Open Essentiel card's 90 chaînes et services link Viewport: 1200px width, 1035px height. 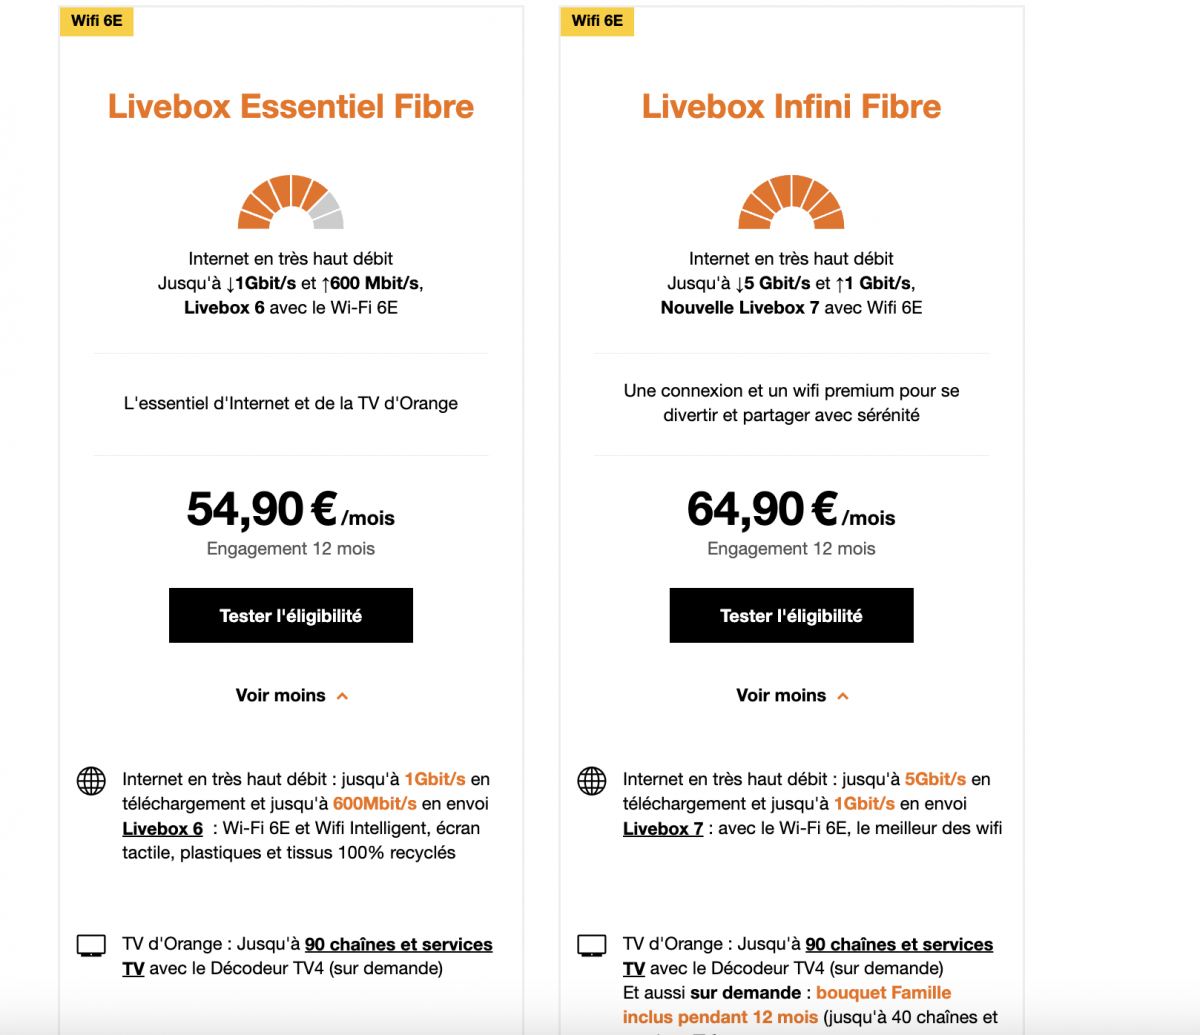pos(398,945)
